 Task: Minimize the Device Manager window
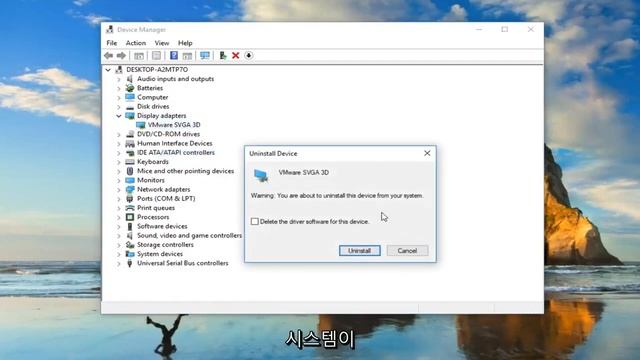pyautogui.click(x=479, y=29)
